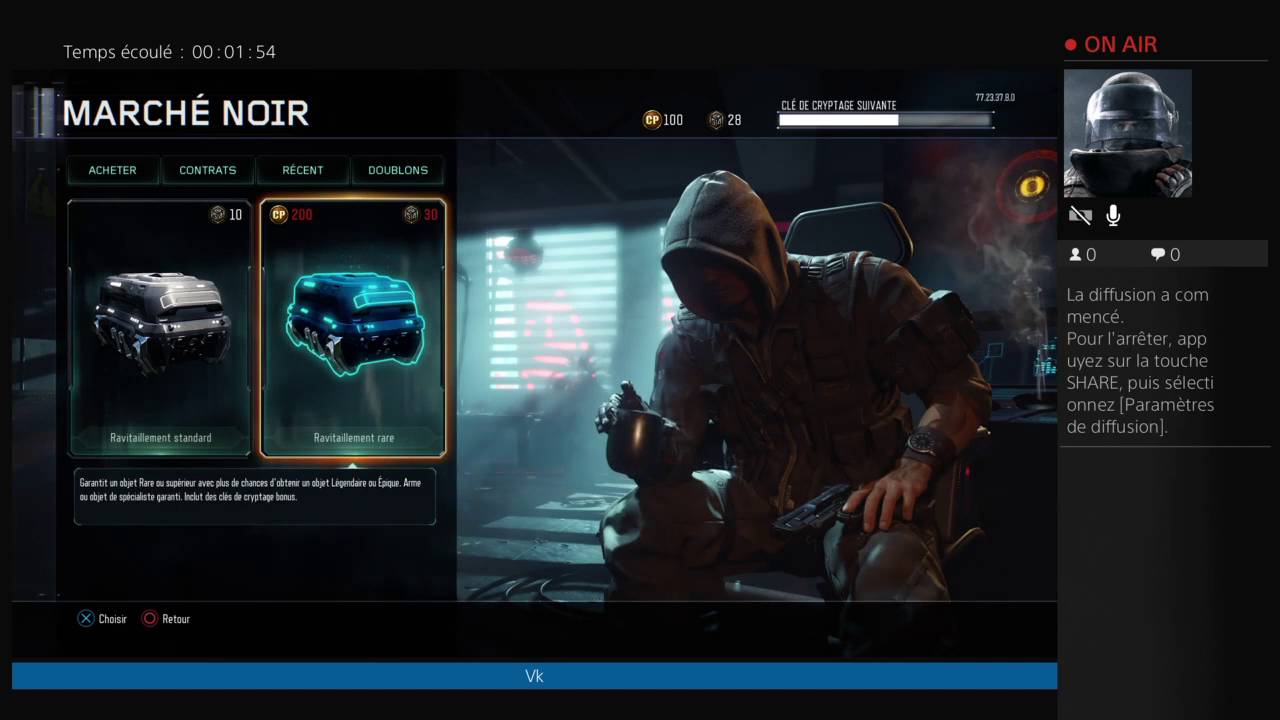This screenshot has height=720, width=1280.
Task: Select the DOUBLONS tab
Action: (398, 170)
